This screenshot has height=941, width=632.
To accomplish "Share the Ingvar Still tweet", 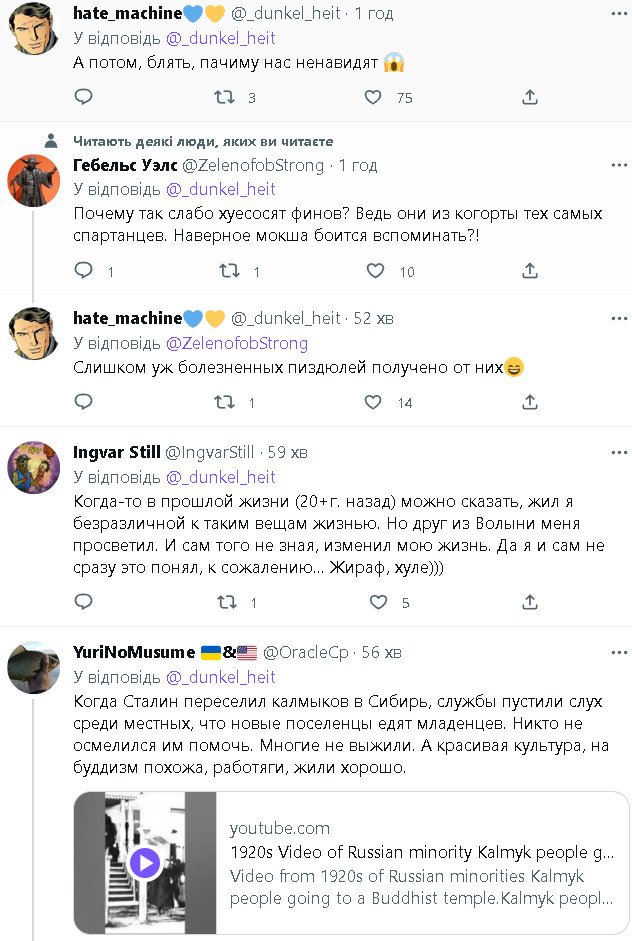I will (530, 603).
